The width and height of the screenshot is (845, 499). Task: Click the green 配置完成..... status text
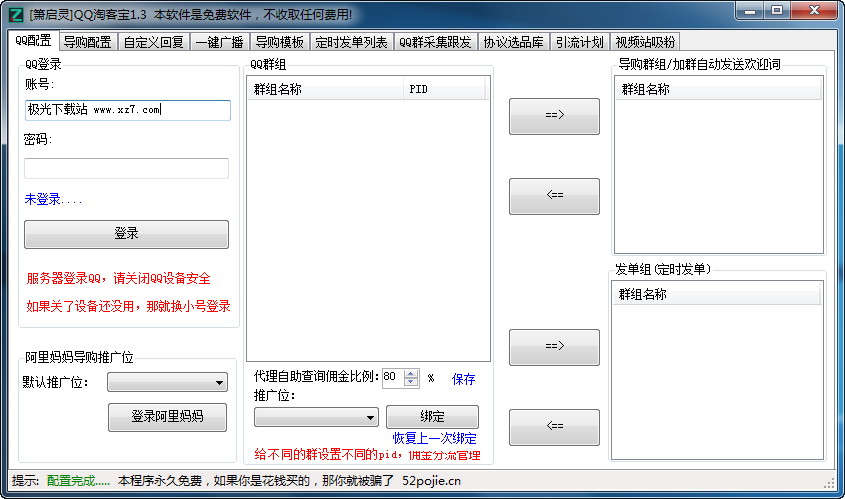click(78, 481)
